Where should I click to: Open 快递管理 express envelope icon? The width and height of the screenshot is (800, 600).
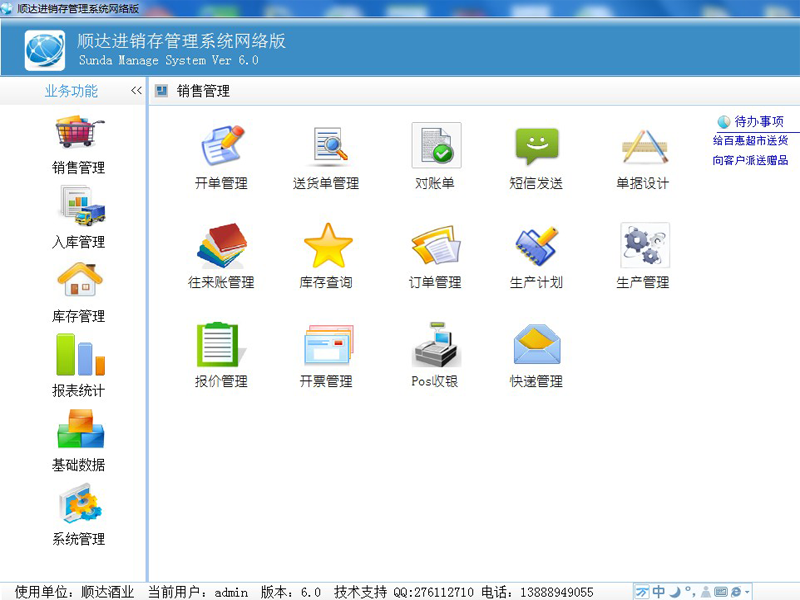(x=536, y=345)
